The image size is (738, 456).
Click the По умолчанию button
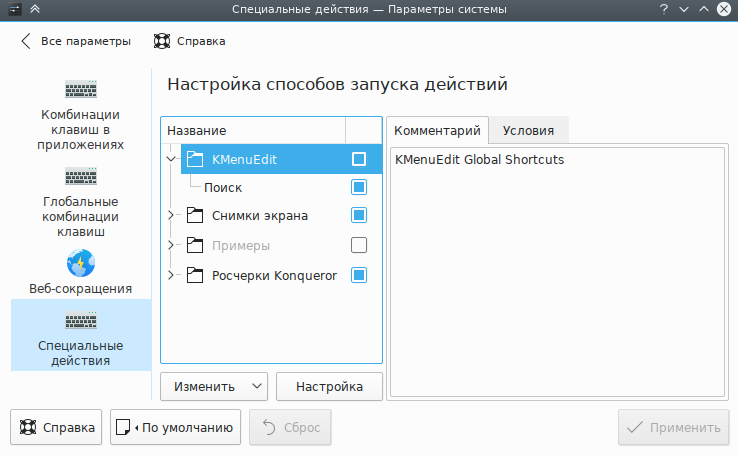[x=176, y=428]
